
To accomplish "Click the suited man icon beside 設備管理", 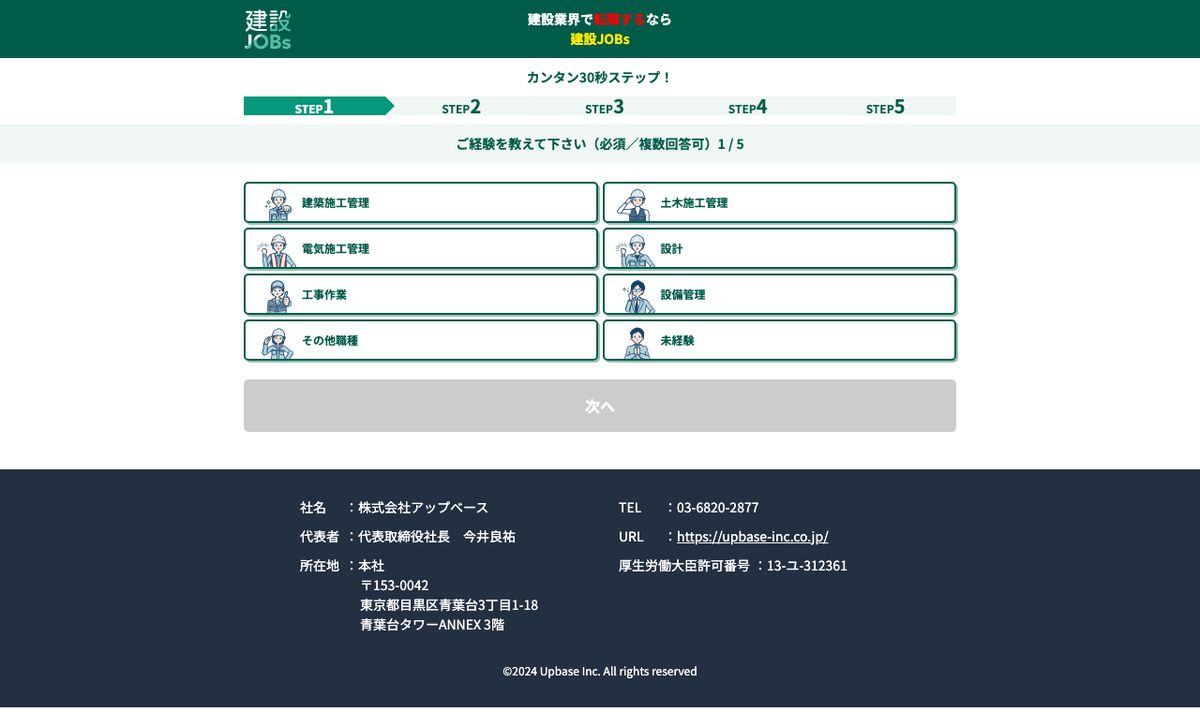I will click(636, 295).
